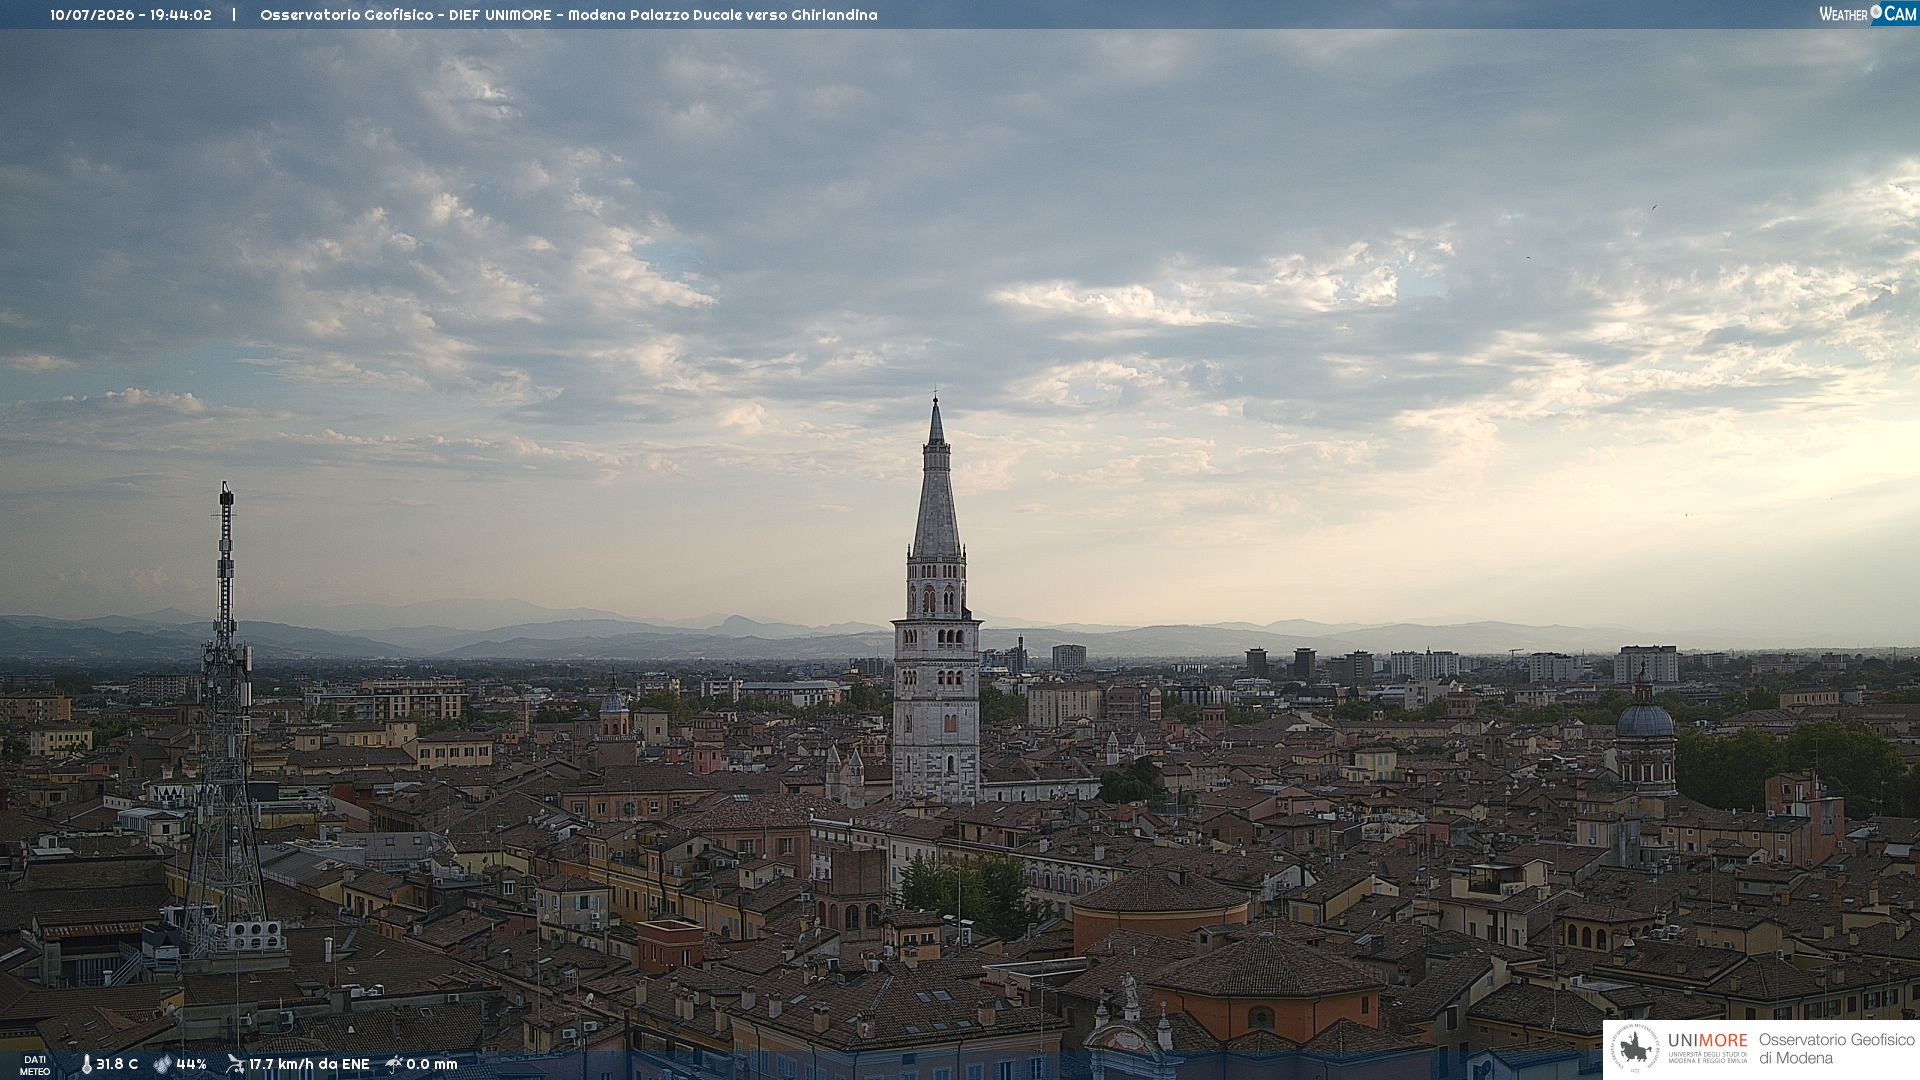Viewport: 1920px width, 1080px height.
Task: Click the 10/07/2026 - 19:44:02 timestamp
Action: pos(131,15)
